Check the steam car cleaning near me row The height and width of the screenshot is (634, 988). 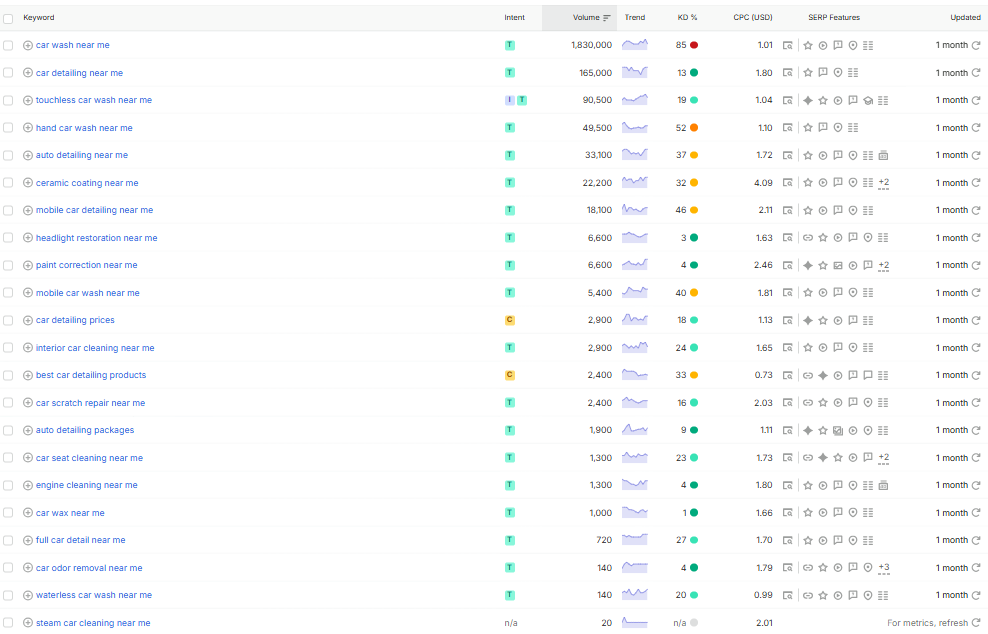[8, 623]
